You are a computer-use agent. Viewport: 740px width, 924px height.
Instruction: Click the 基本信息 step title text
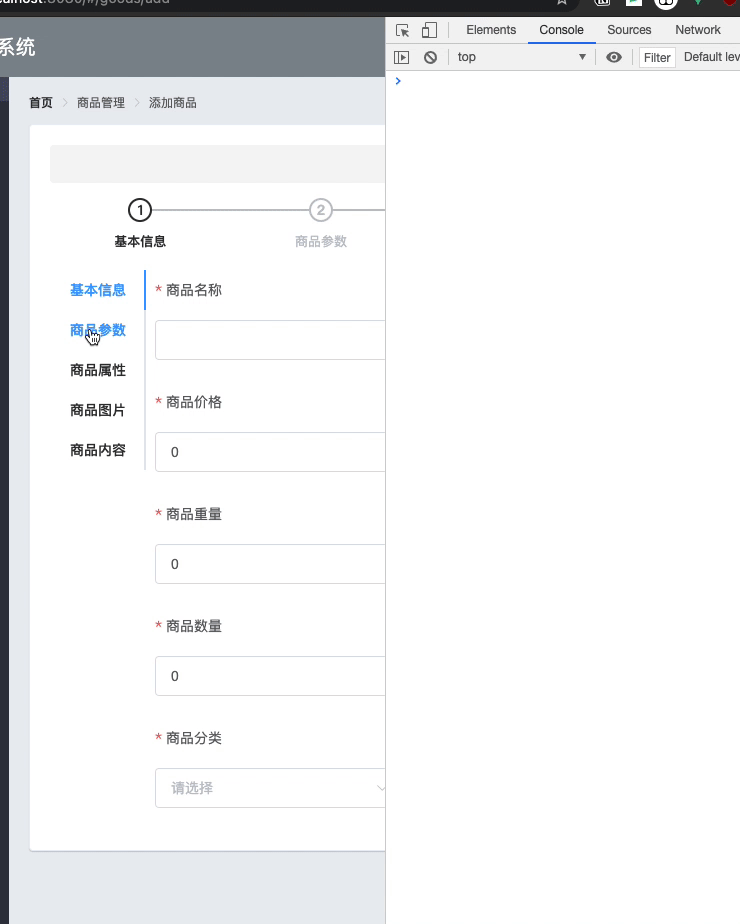(140, 242)
